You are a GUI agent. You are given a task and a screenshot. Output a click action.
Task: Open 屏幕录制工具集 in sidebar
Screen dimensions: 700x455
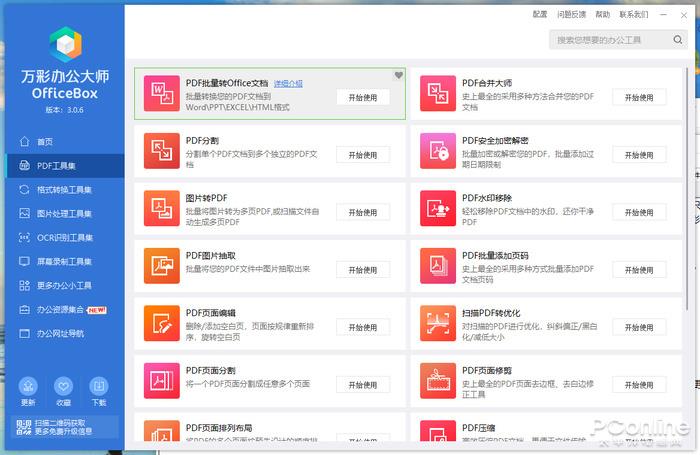(65, 262)
